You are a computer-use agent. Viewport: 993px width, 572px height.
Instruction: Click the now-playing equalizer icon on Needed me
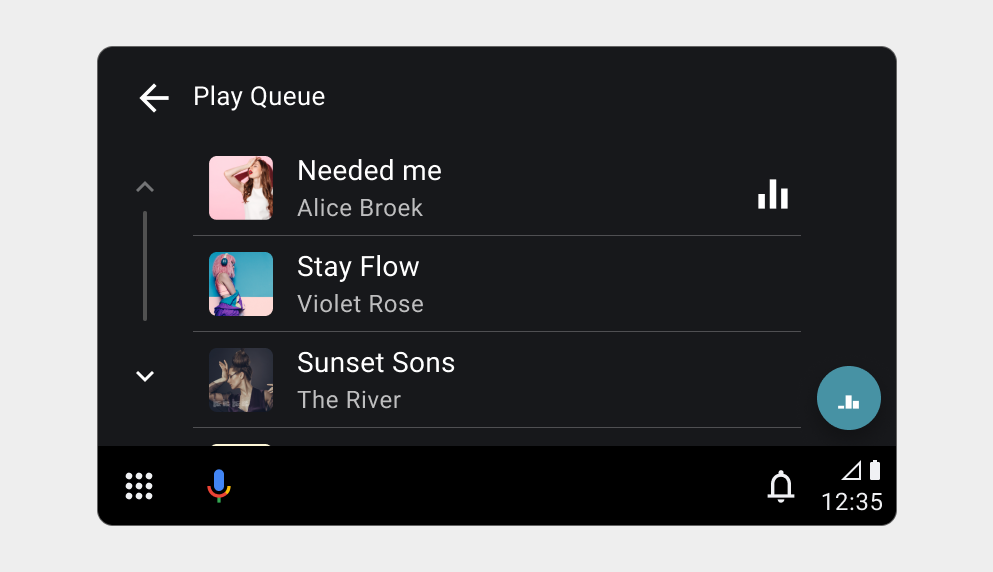click(773, 194)
